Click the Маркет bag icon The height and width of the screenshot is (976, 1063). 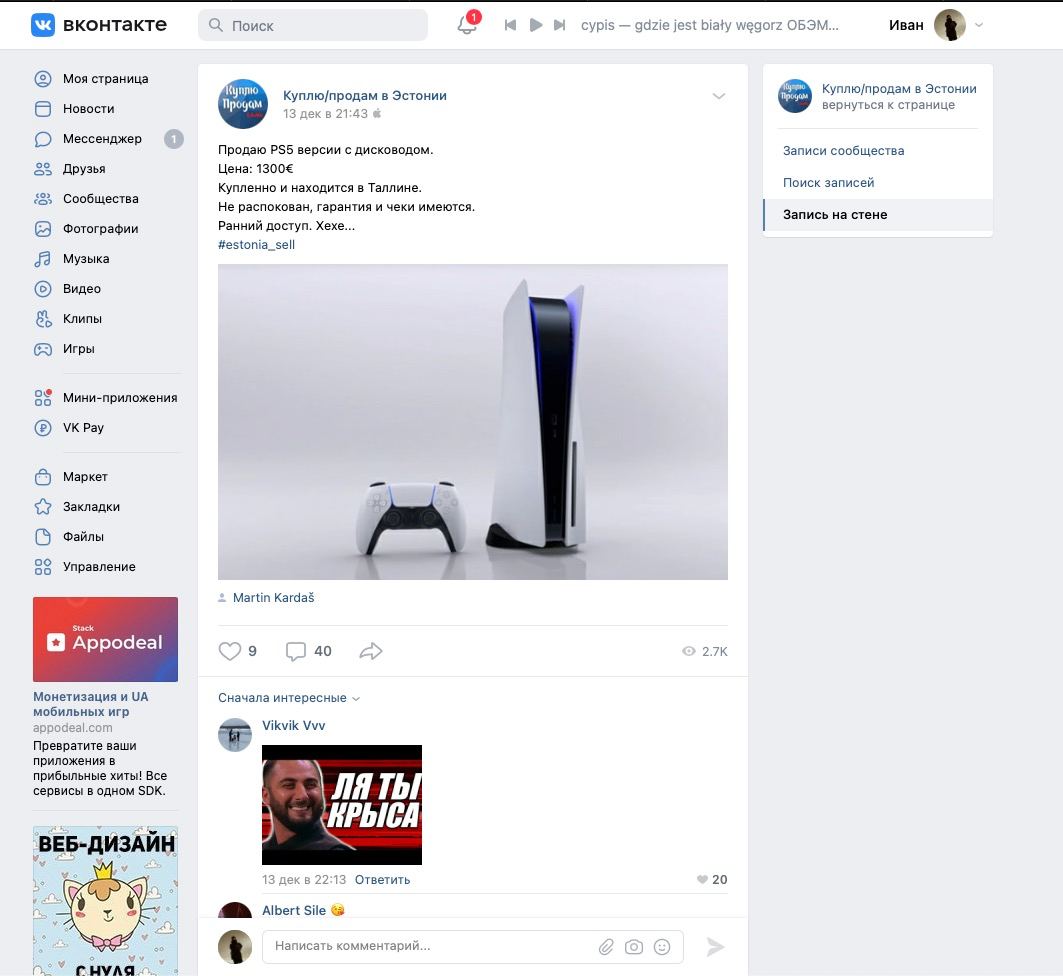click(x=43, y=477)
